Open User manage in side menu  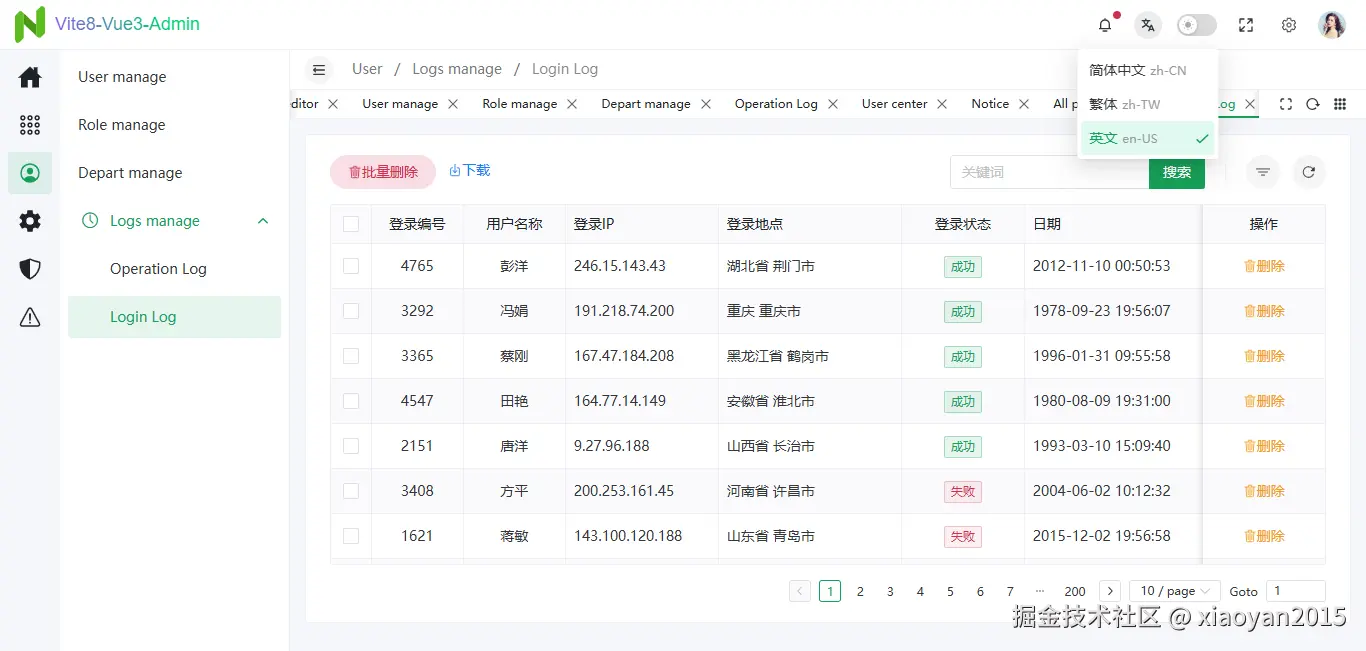click(175, 77)
